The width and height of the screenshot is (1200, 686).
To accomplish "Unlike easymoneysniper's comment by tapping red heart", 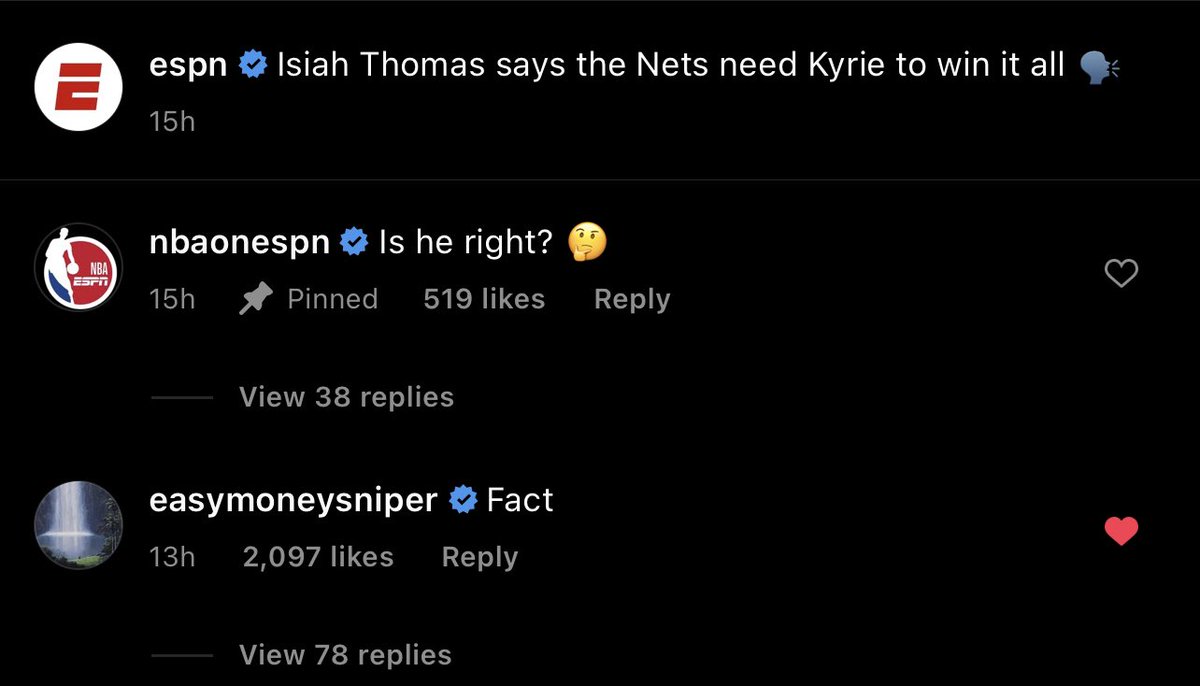I will click(1123, 531).
